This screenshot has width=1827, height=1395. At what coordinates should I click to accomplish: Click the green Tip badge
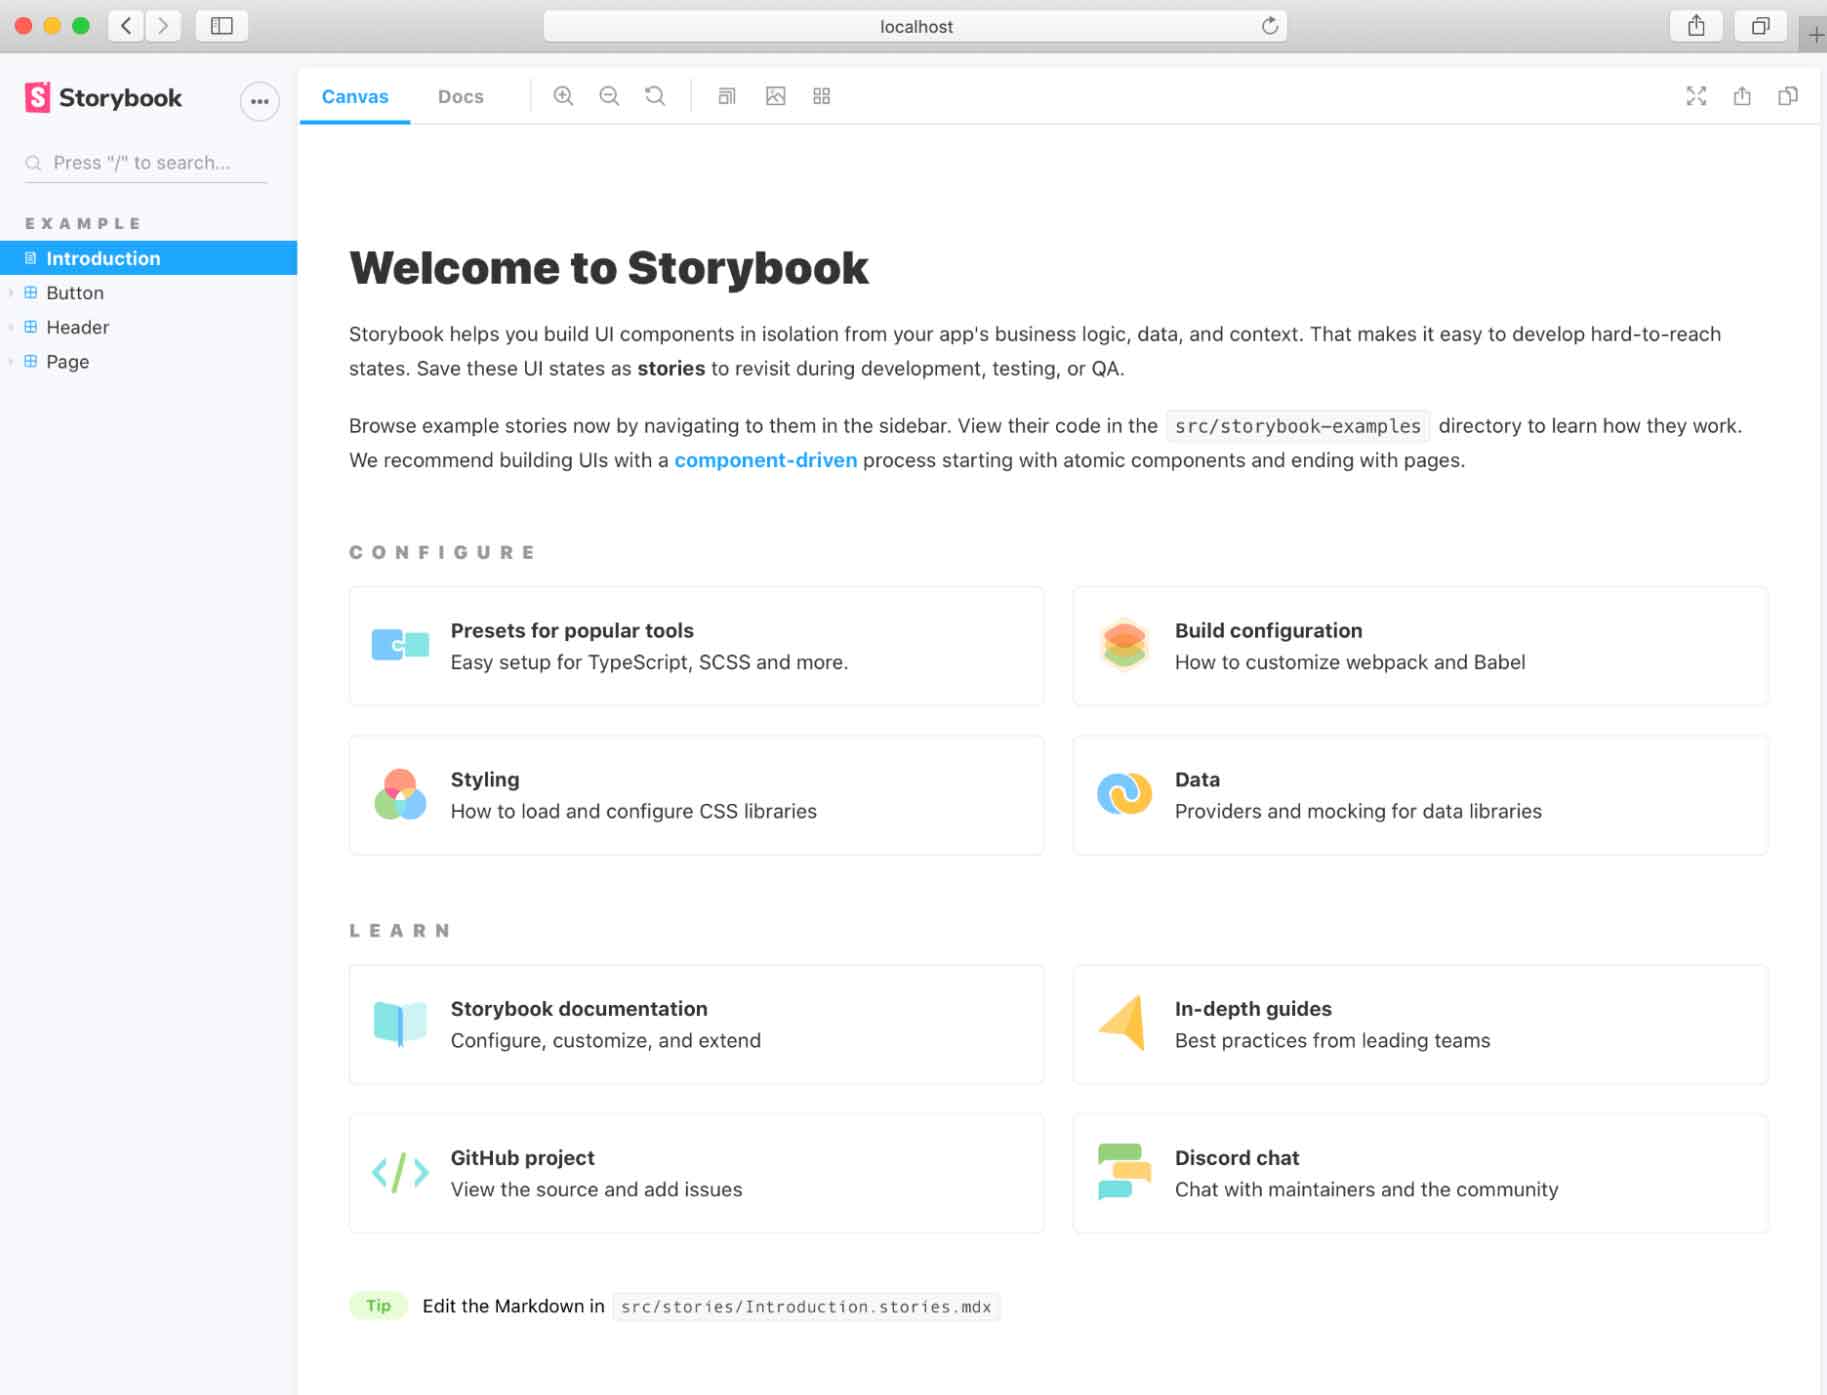pos(378,1305)
